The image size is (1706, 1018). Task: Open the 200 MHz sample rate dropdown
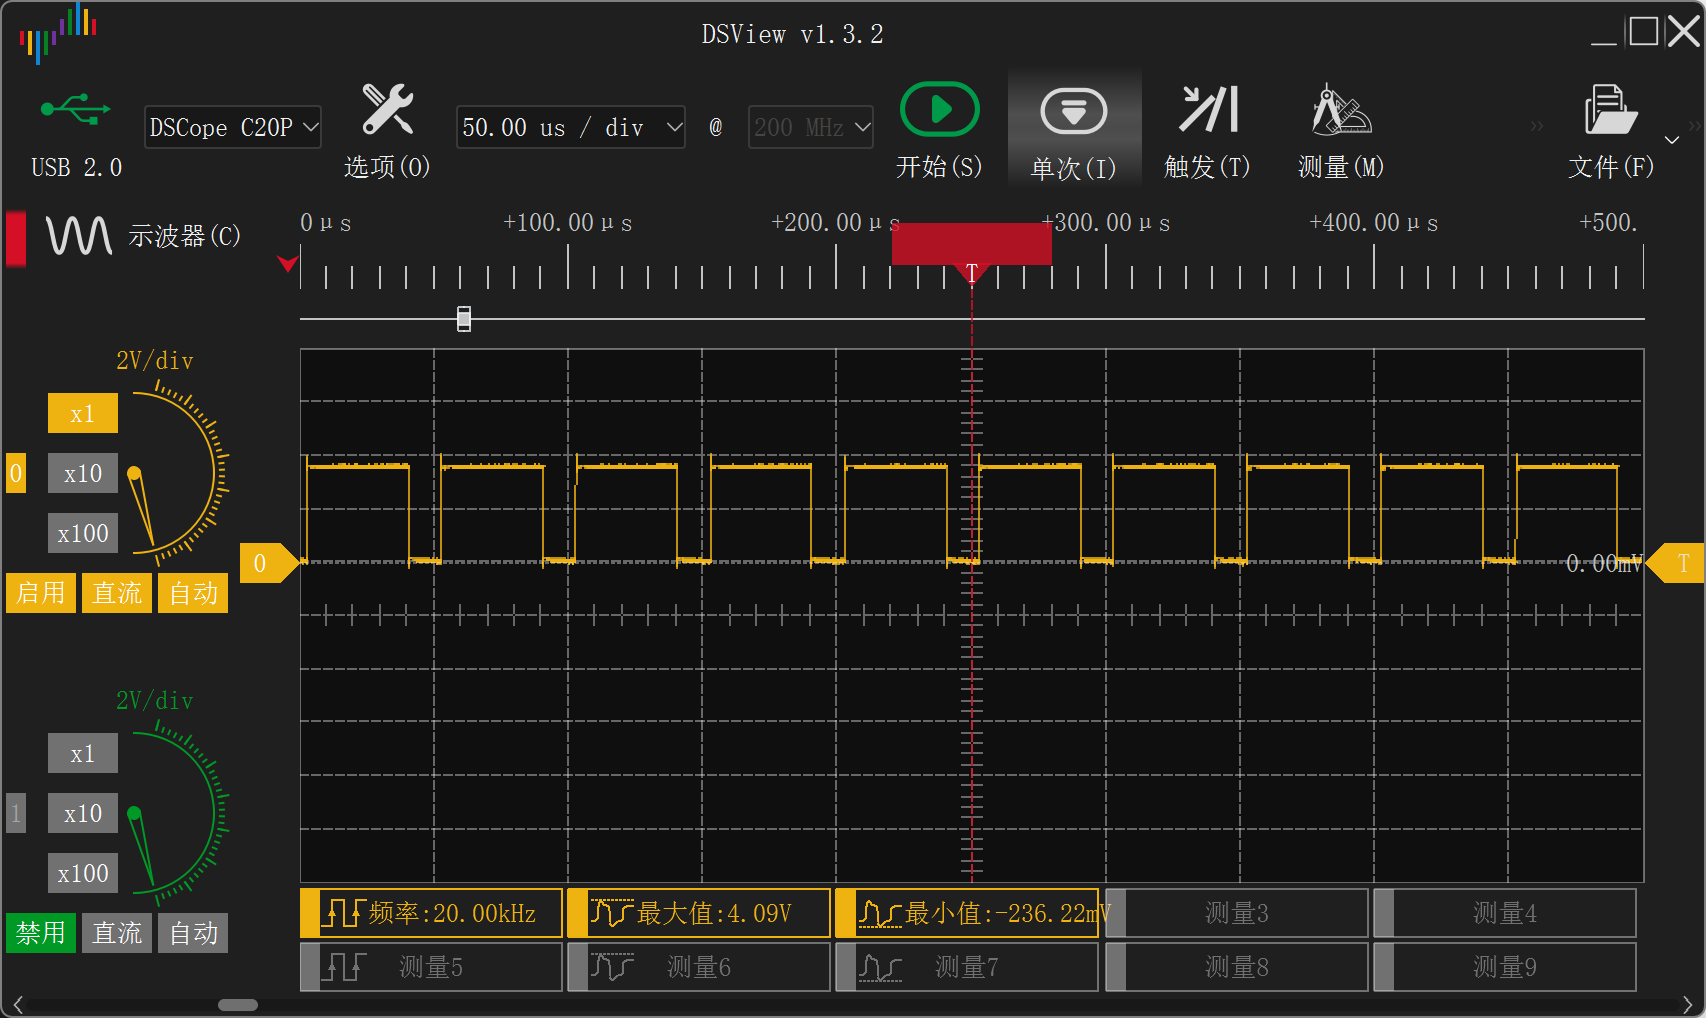[811, 127]
